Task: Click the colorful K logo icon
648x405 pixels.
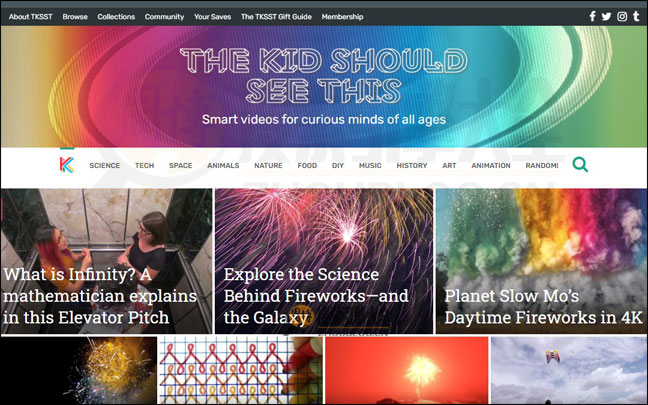Action: pyautogui.click(x=67, y=164)
